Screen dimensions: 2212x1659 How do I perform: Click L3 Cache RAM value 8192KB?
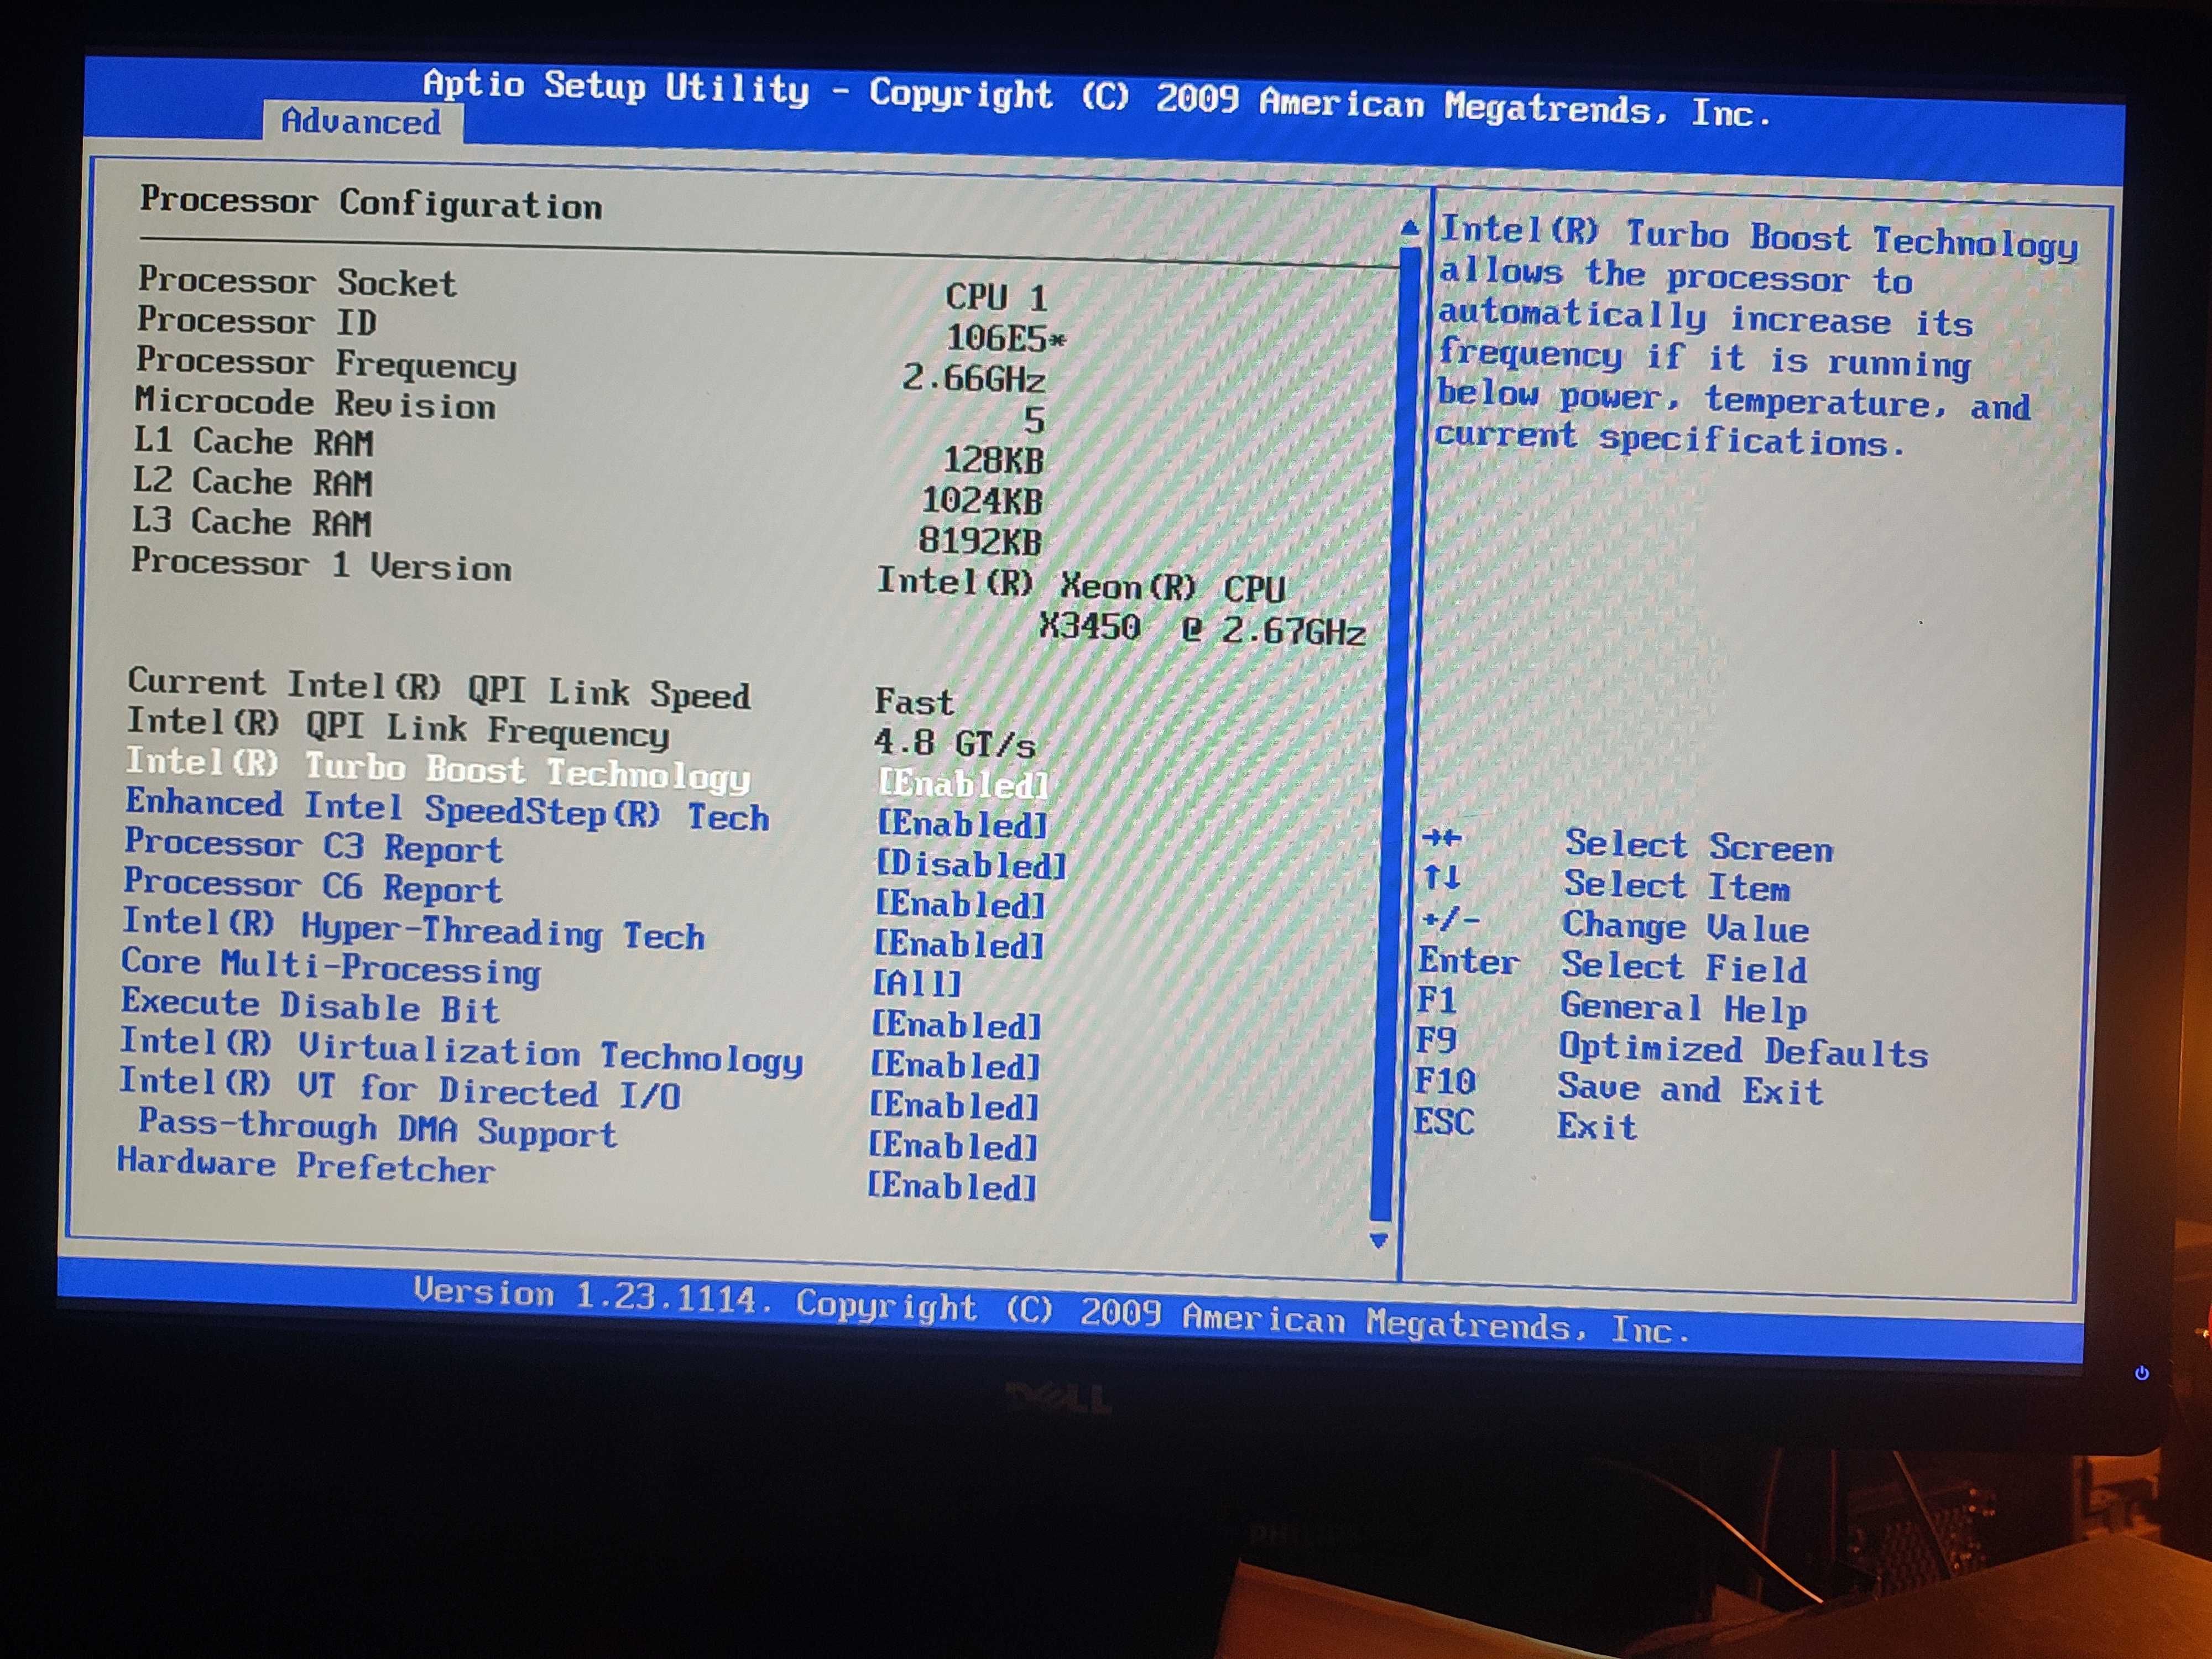(x=980, y=541)
